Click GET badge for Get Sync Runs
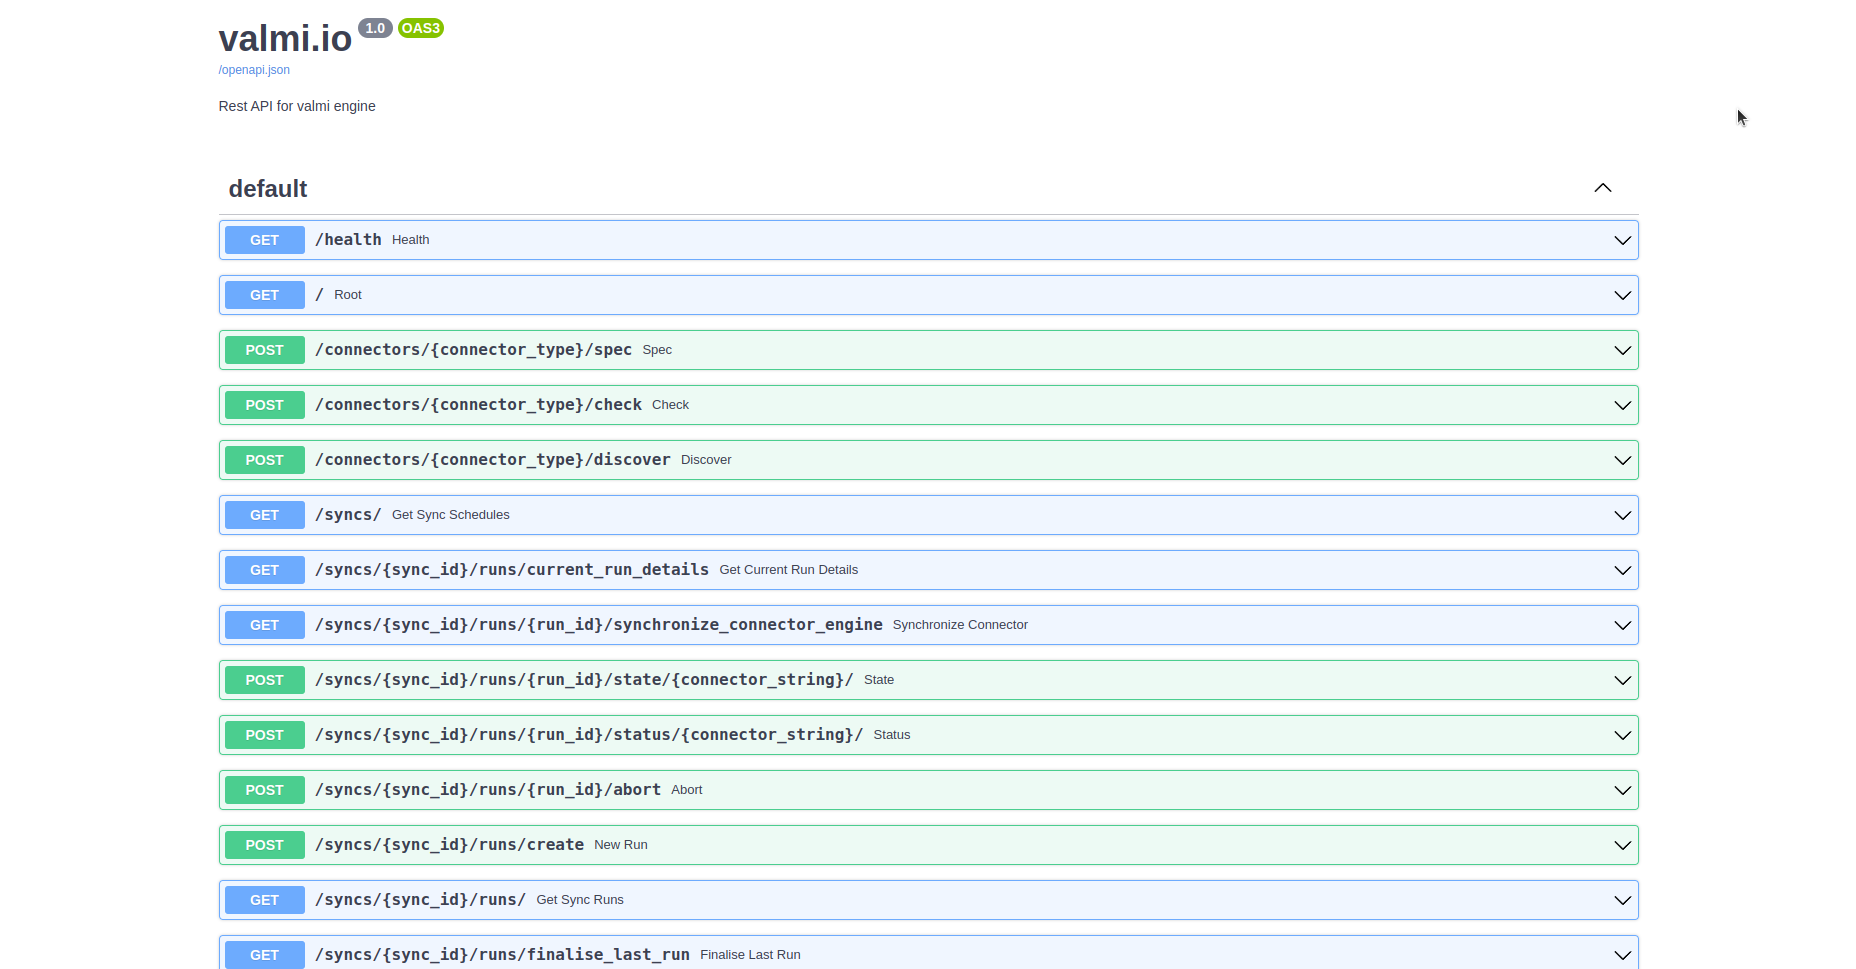 click(265, 900)
